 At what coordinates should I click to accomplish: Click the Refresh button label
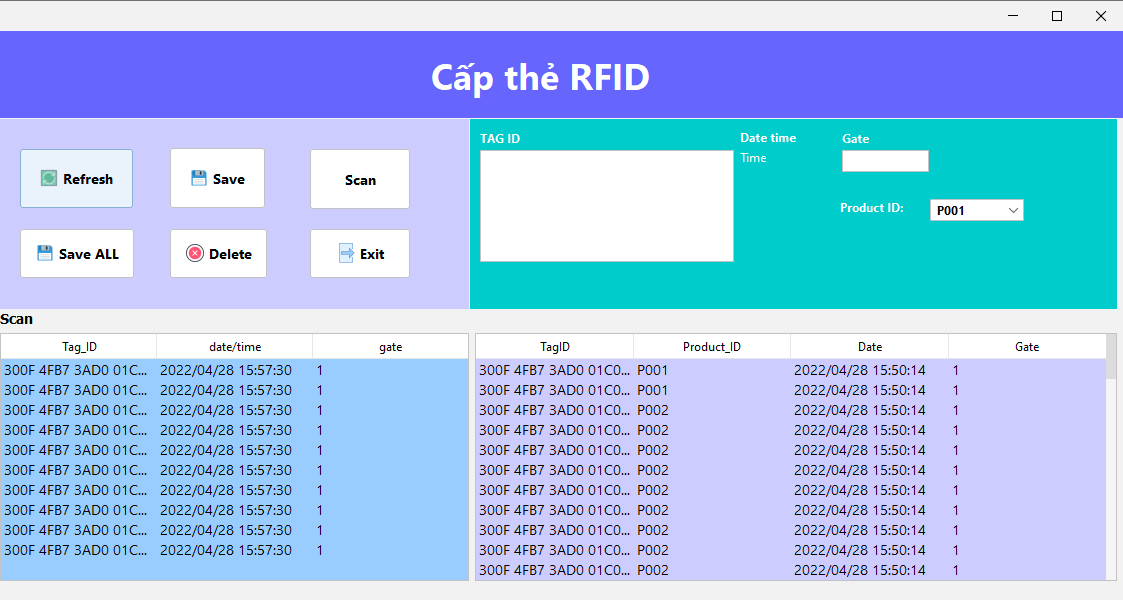[x=88, y=179]
